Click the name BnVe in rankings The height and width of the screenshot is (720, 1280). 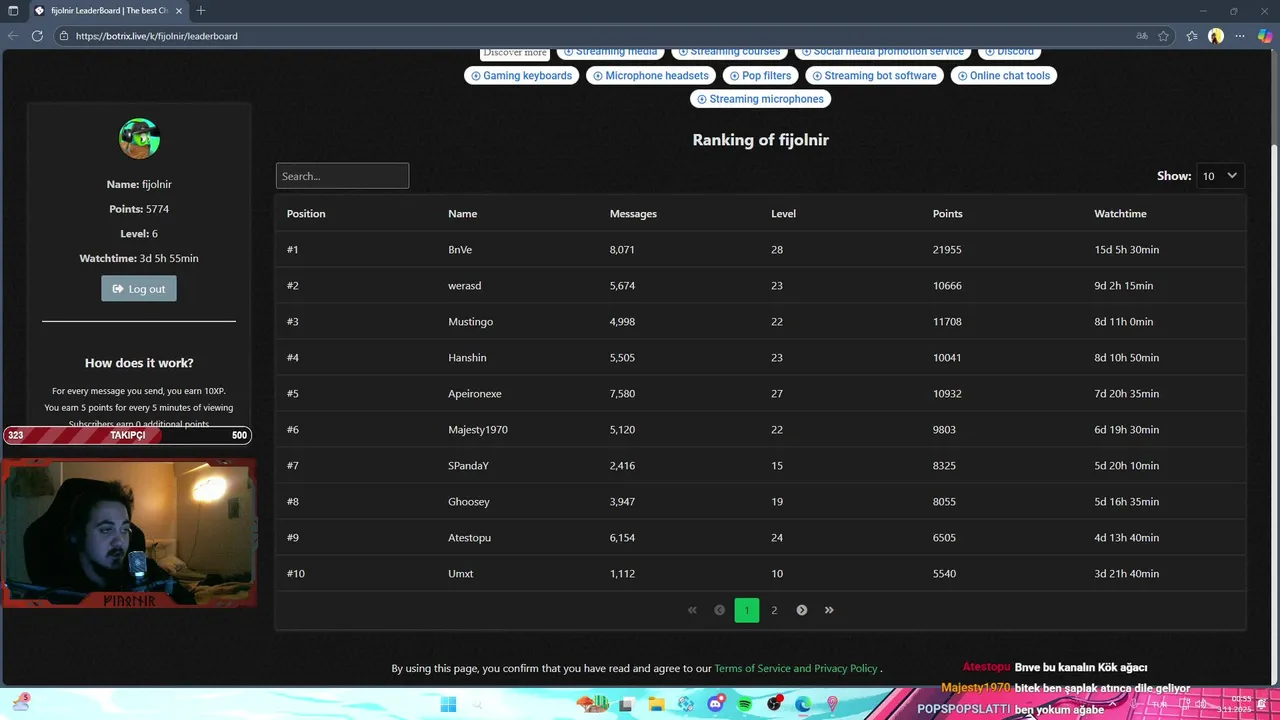[x=460, y=250]
